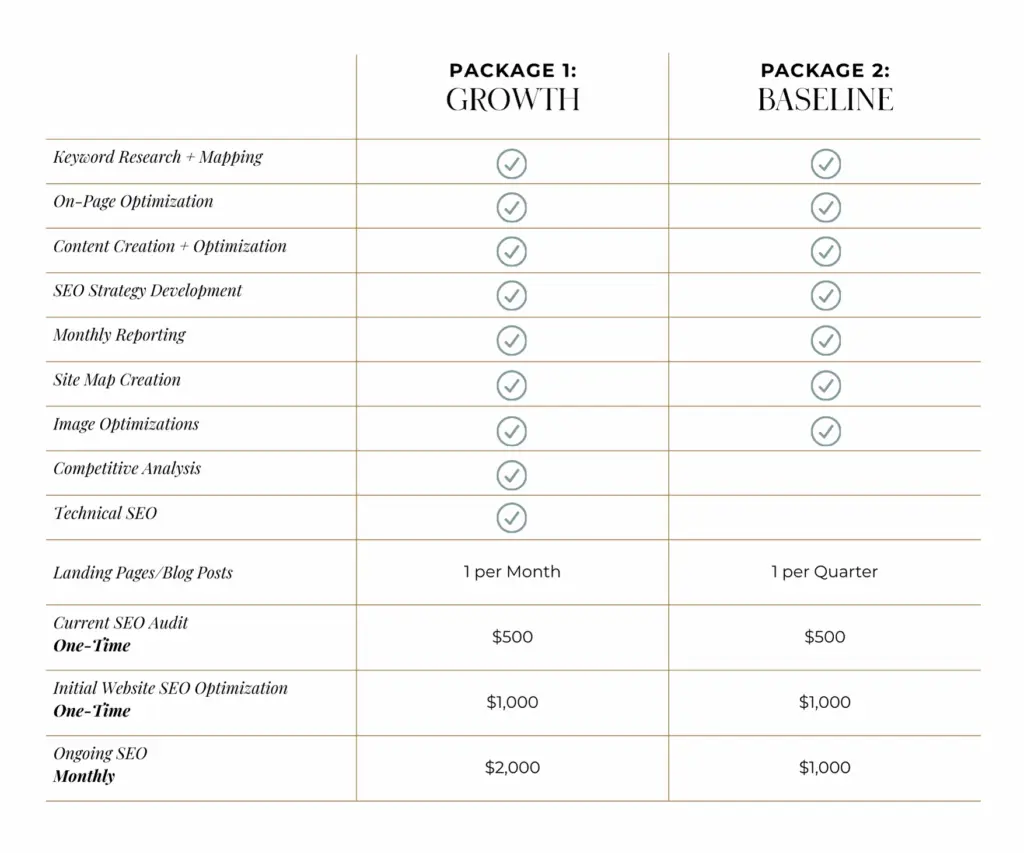Screen dimensions: 1024x853
Task: Click Growth checkmark for Technical SEO
Action: [x=512, y=518]
